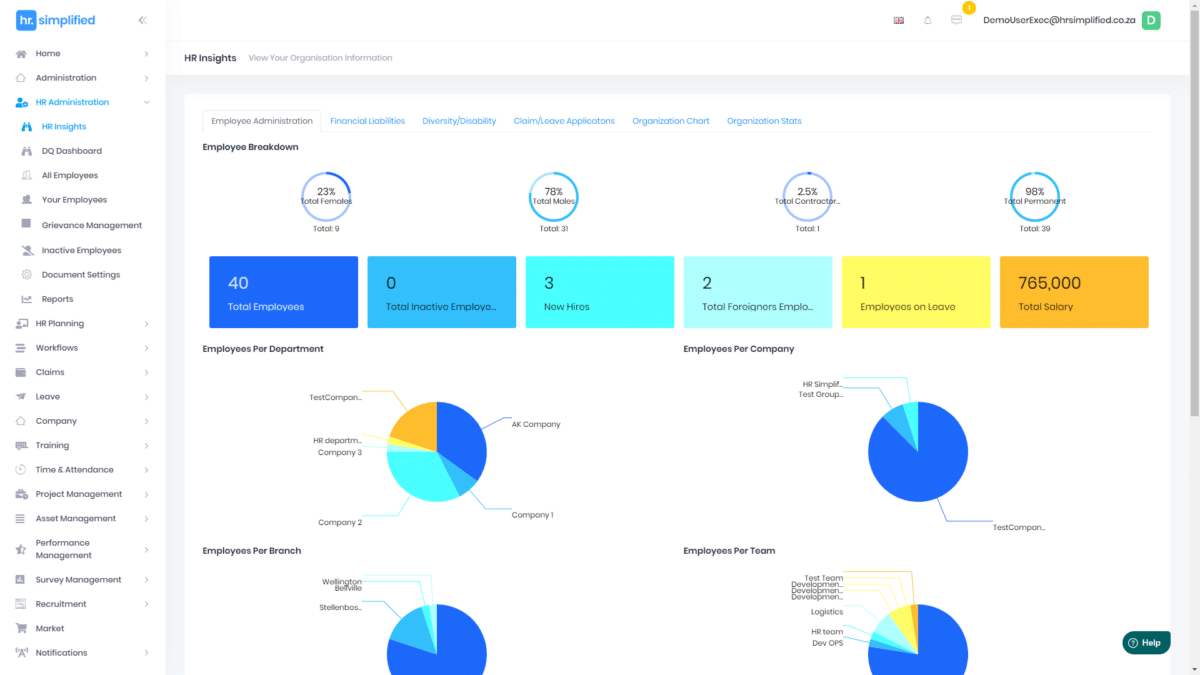Click the DQ Dashboard icon
Image resolution: width=1200 pixels, height=675 pixels.
(27, 151)
